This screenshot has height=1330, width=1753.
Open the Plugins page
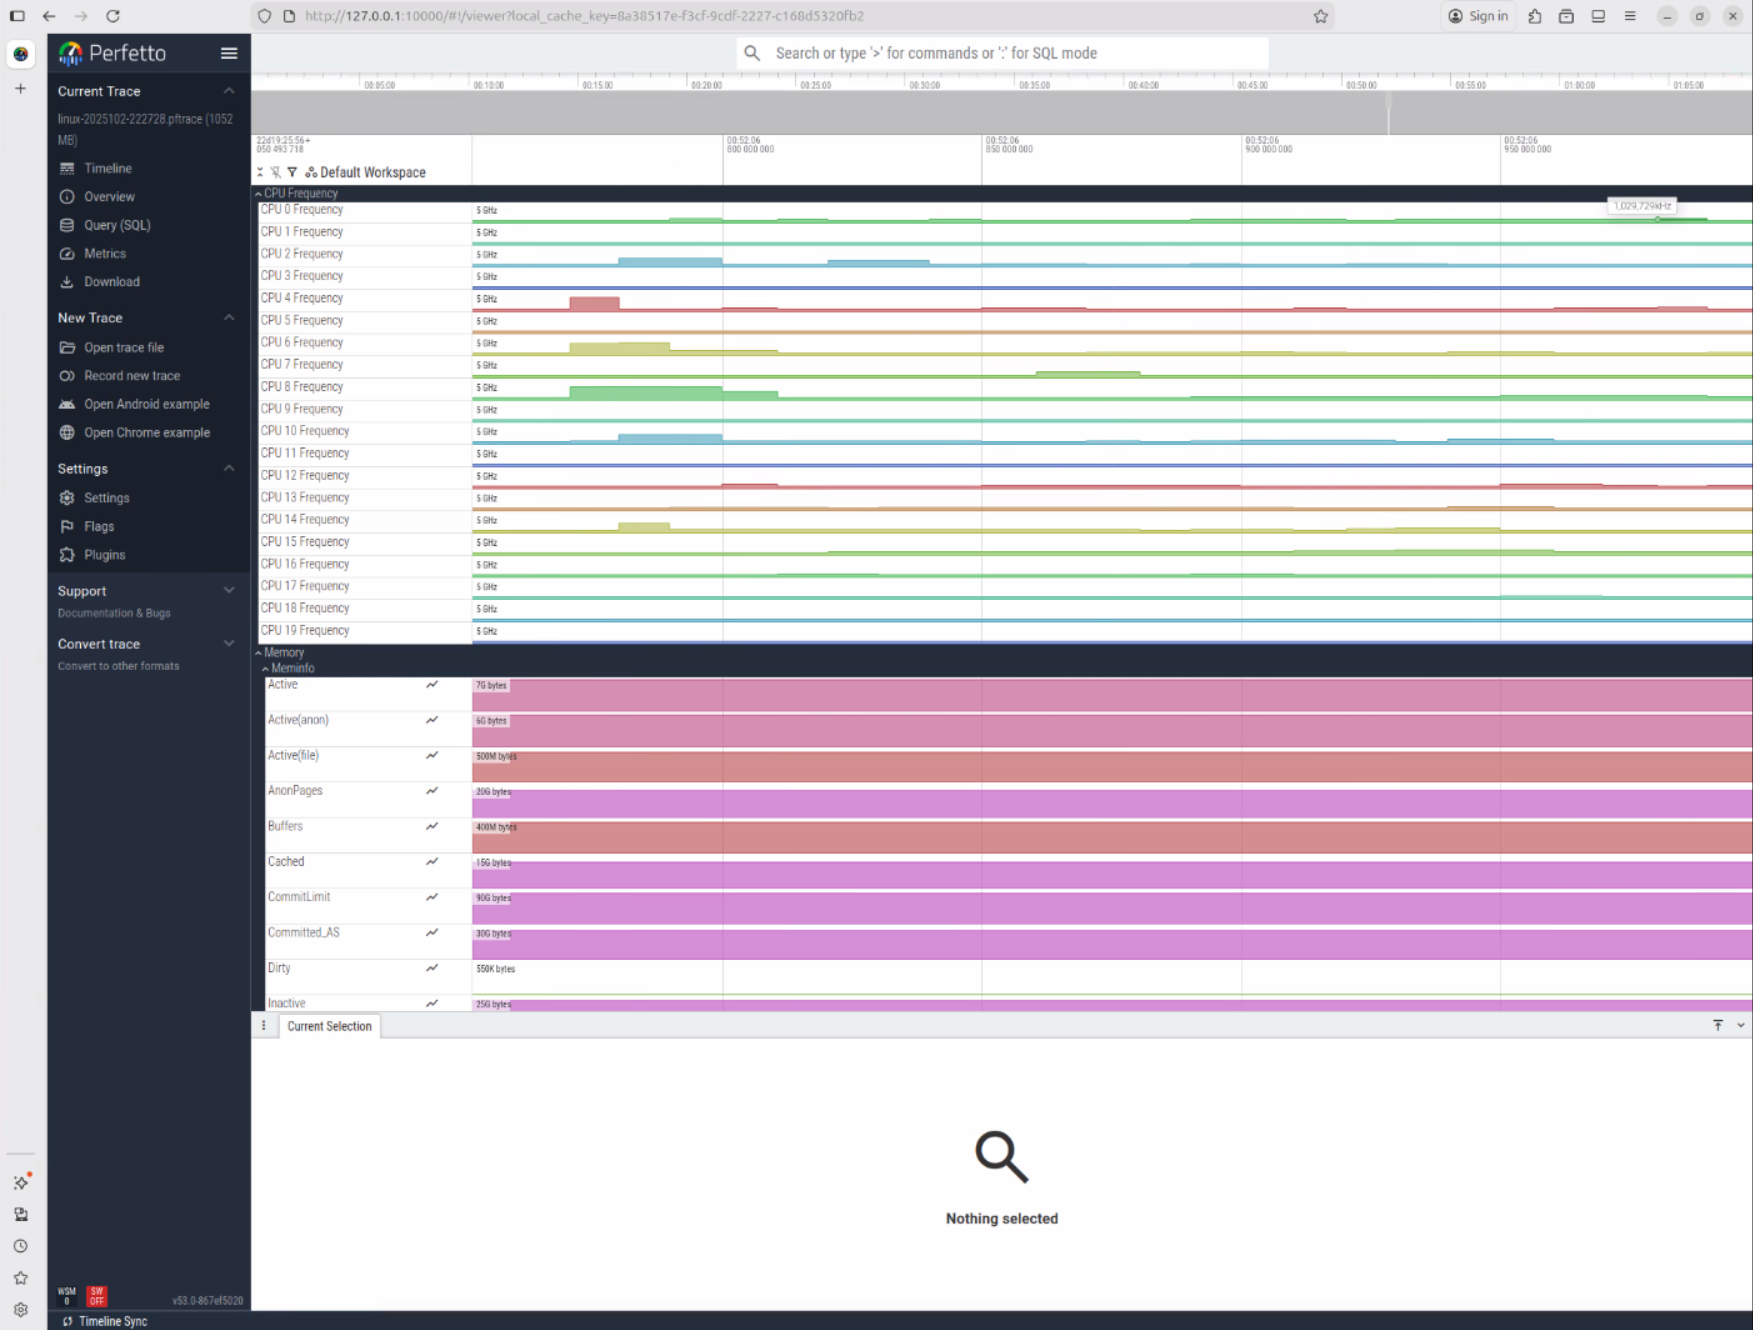[104, 555]
